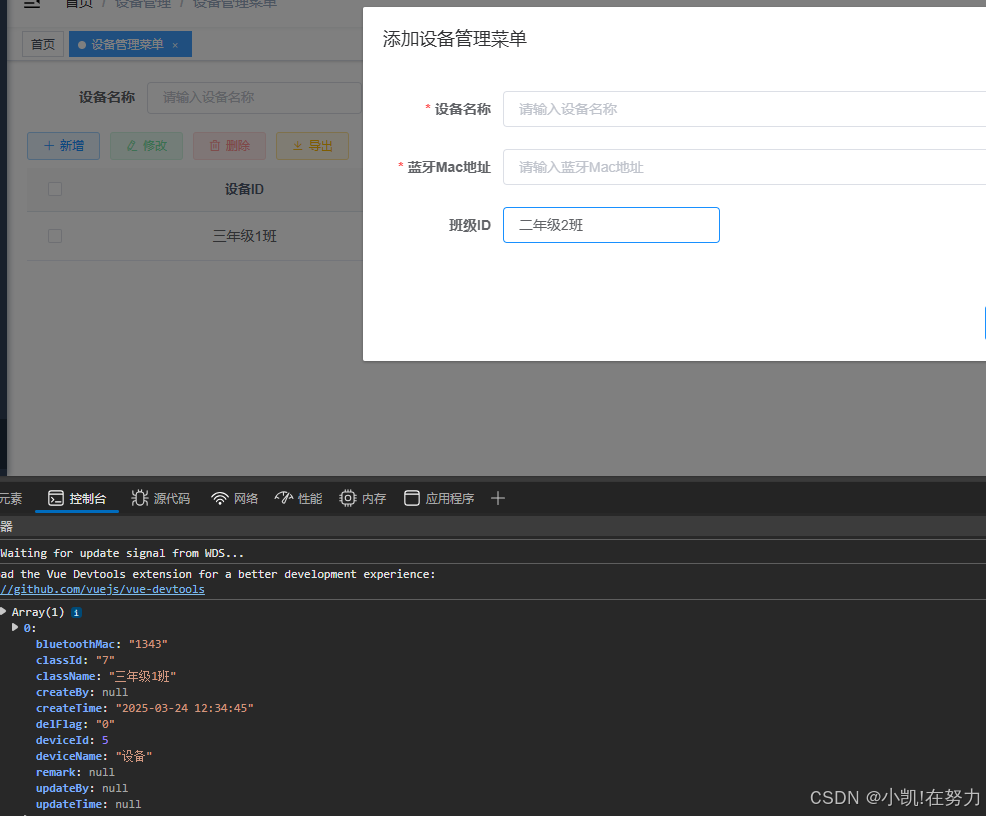
Task: Click the updateBy: null property line
Action: tap(82, 788)
